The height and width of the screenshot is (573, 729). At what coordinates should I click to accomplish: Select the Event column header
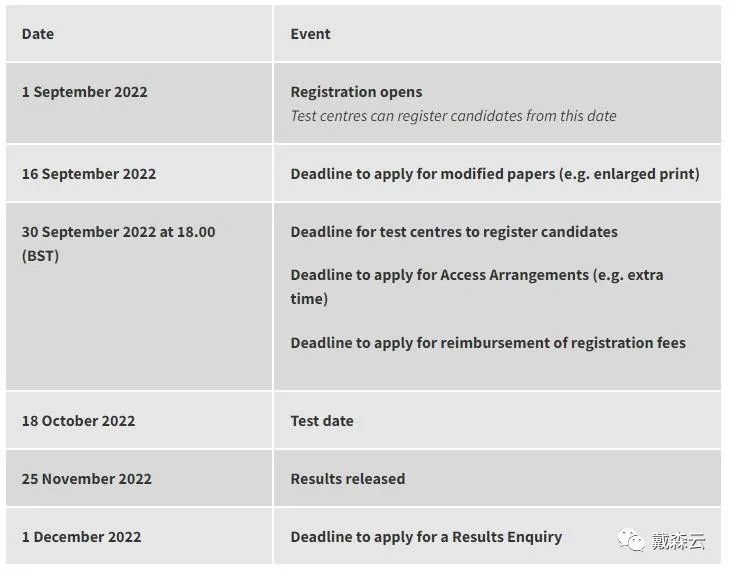coord(310,34)
